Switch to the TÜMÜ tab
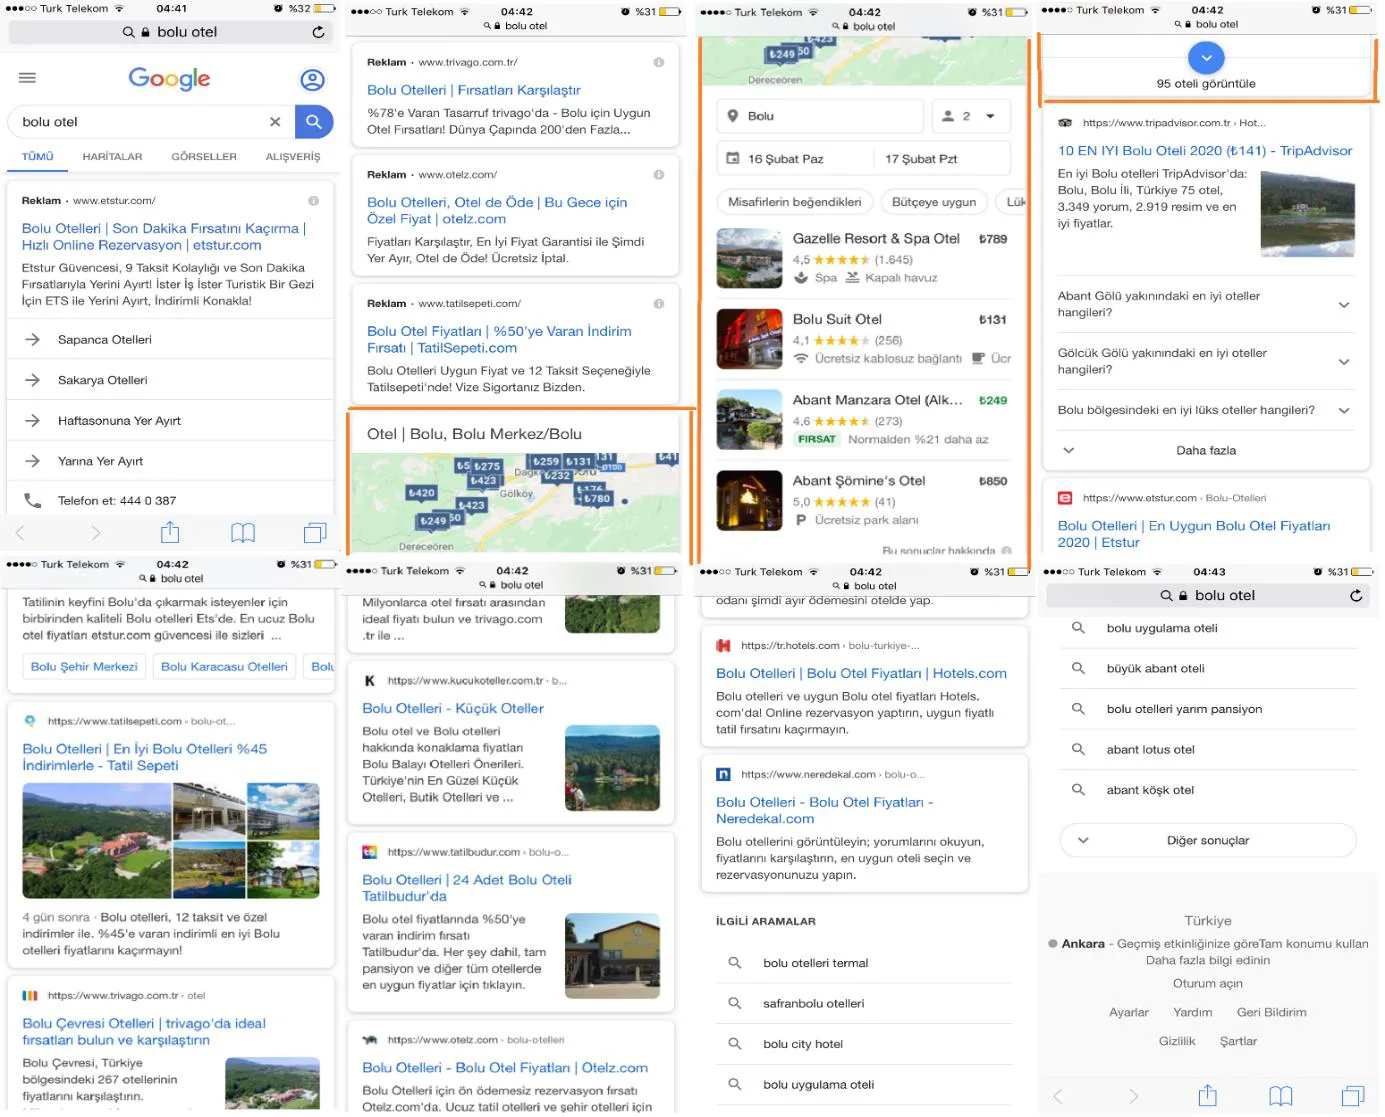The width and height of the screenshot is (1385, 1117). [38, 157]
